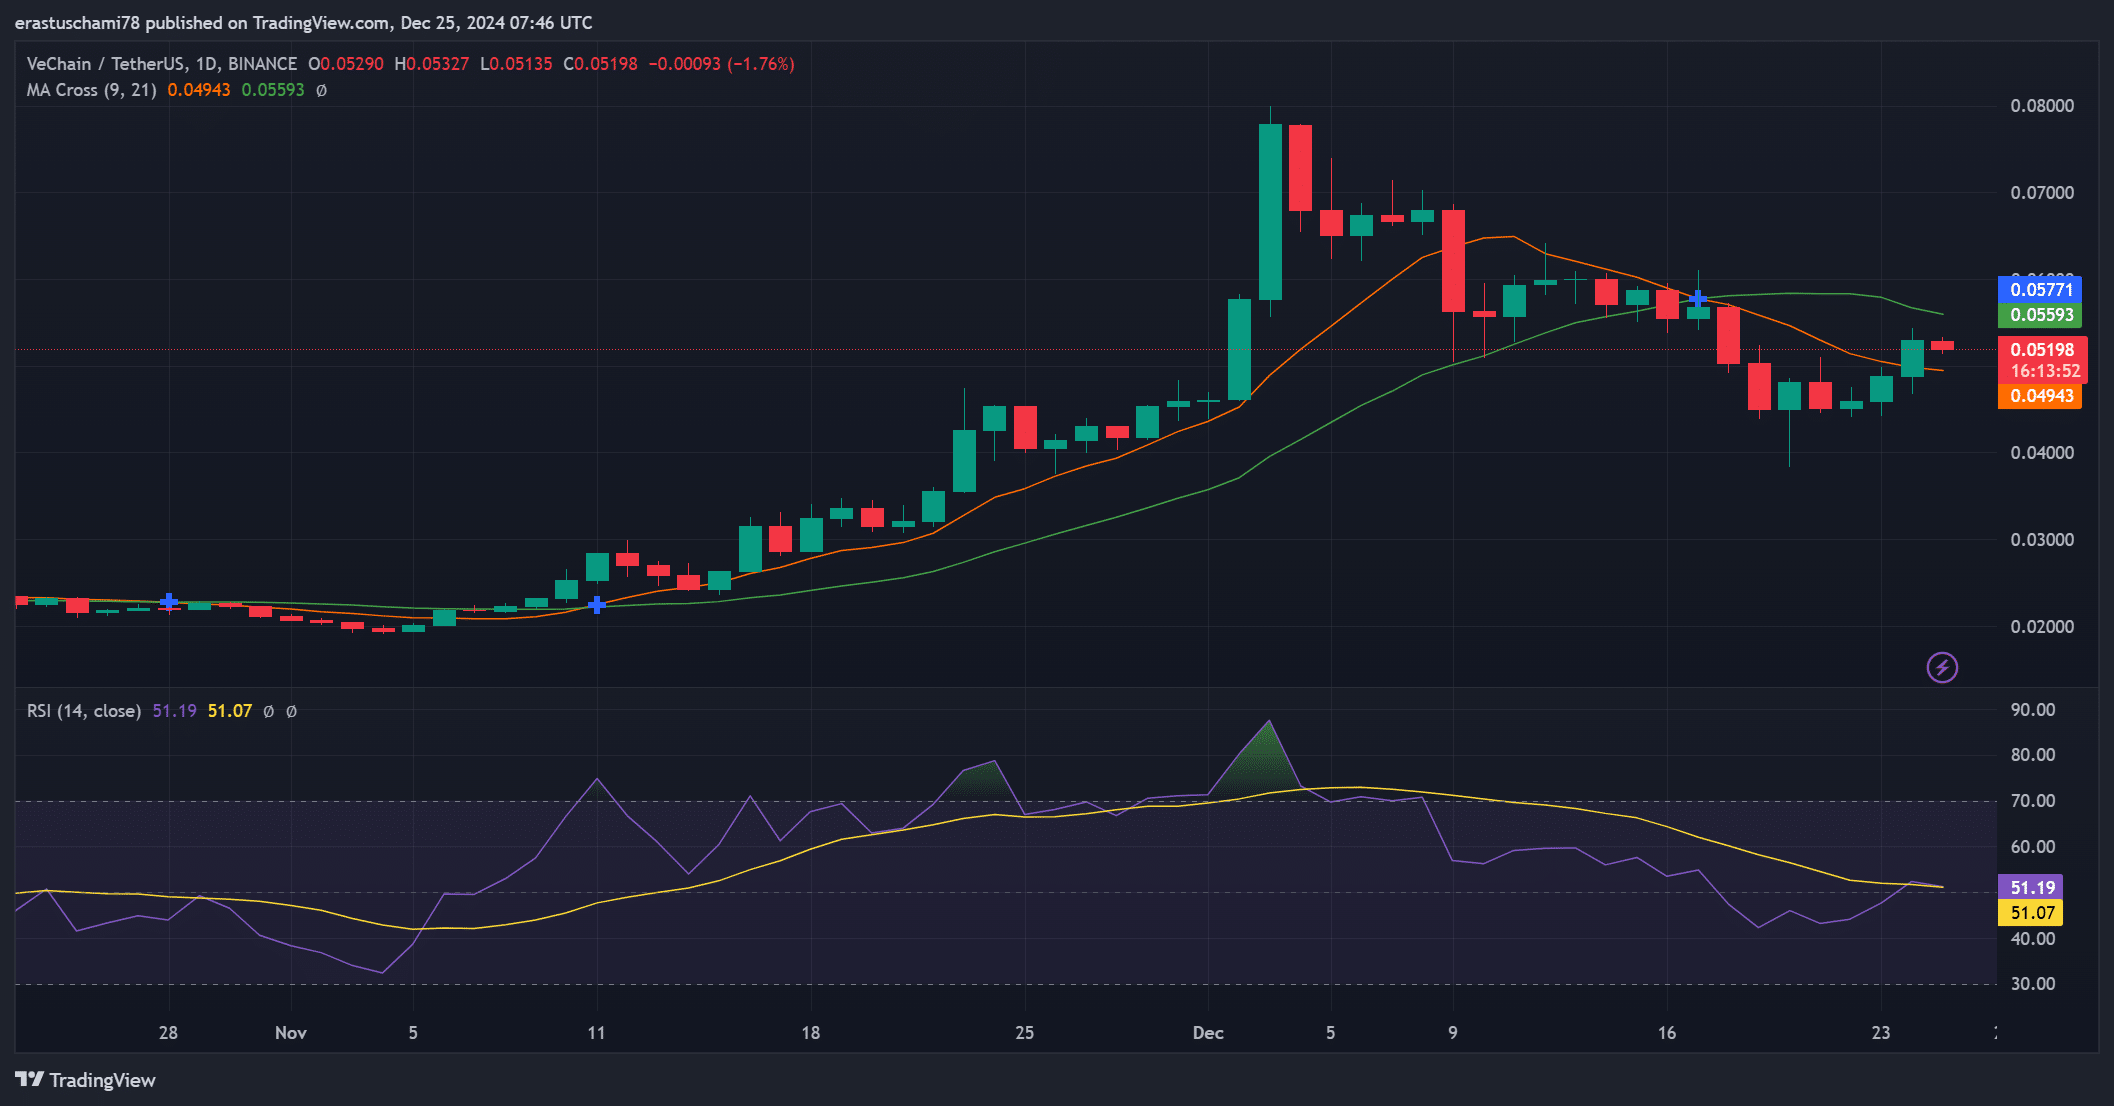Screen dimensions: 2114x1106
Task: Click the green 0.05593 value in MA legend
Action: 273,90
